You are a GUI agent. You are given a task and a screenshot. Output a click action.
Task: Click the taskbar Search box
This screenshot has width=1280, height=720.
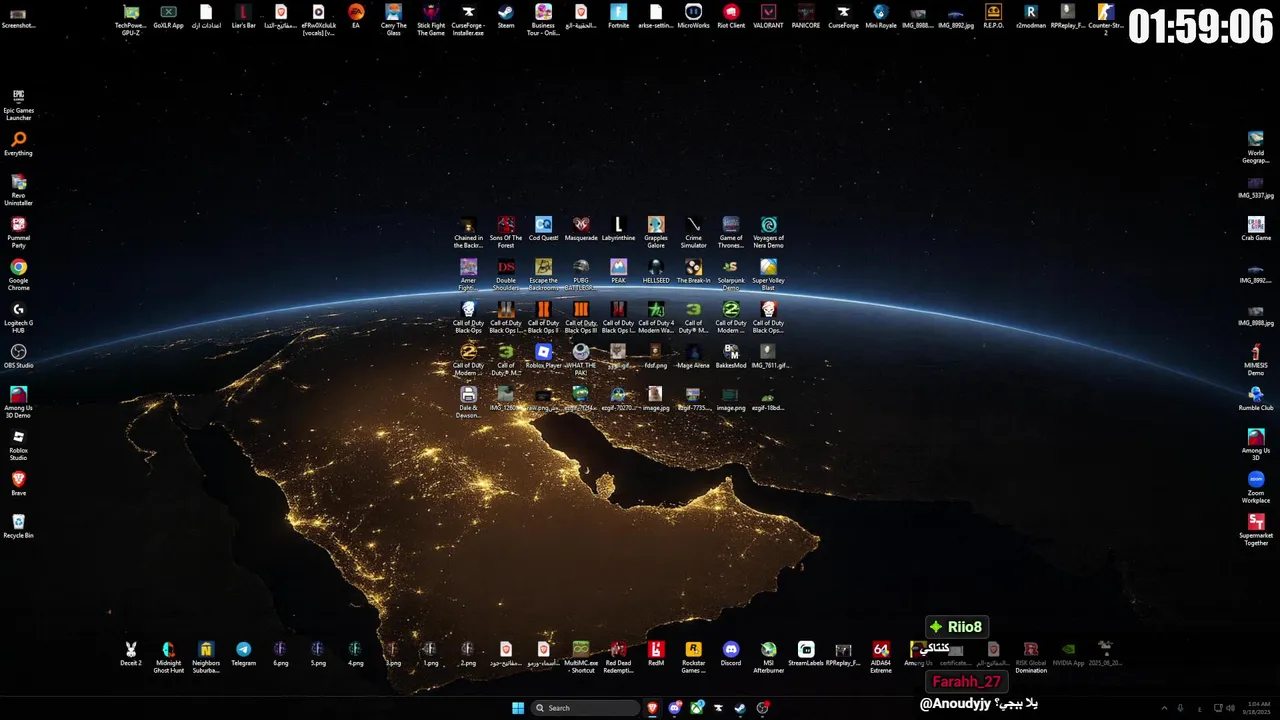[585, 708]
